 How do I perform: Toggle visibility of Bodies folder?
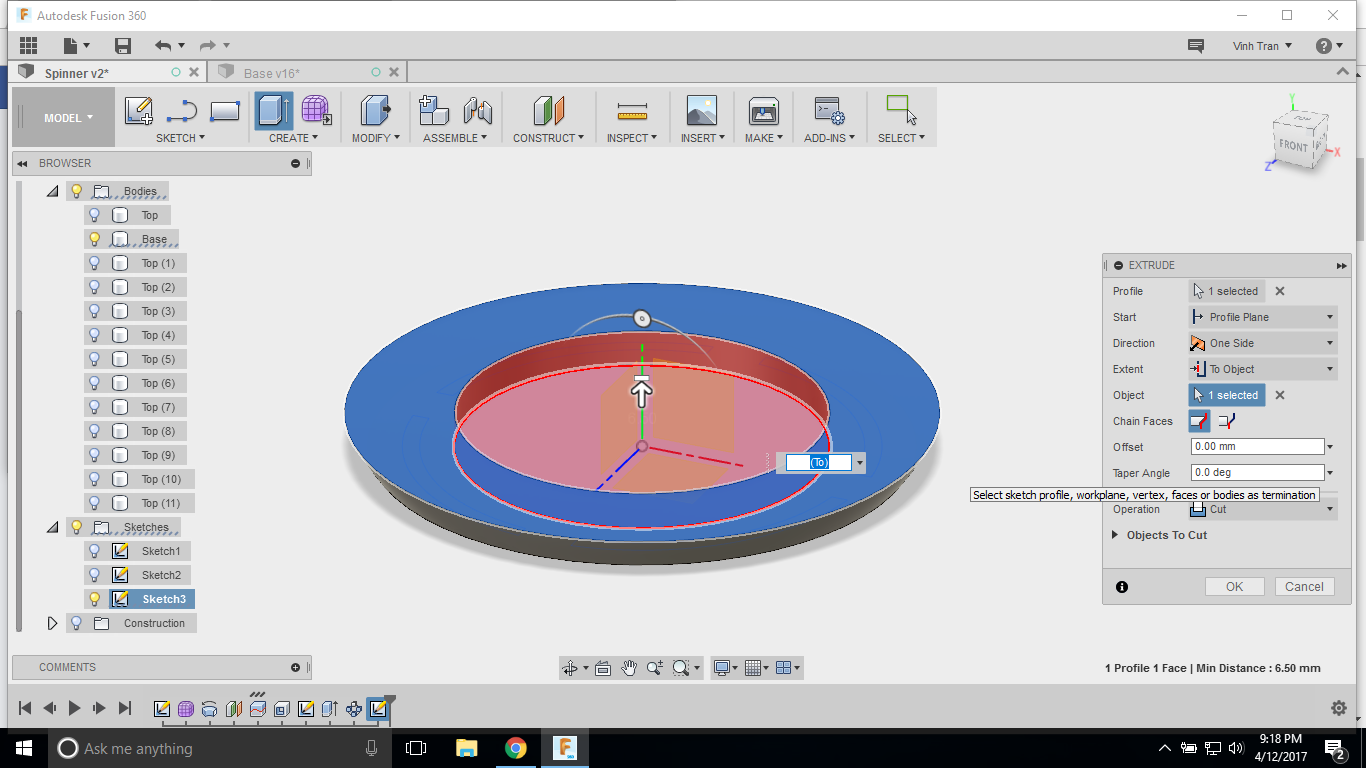76,191
